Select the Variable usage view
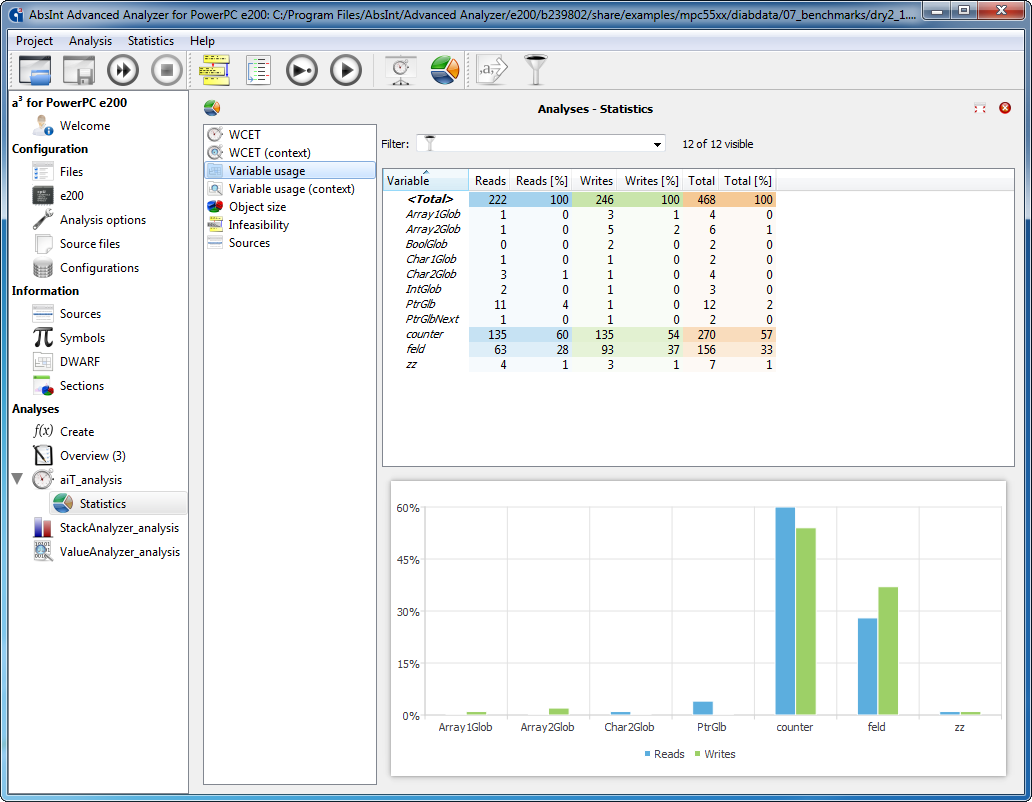This screenshot has width=1032, height=802. (x=290, y=170)
